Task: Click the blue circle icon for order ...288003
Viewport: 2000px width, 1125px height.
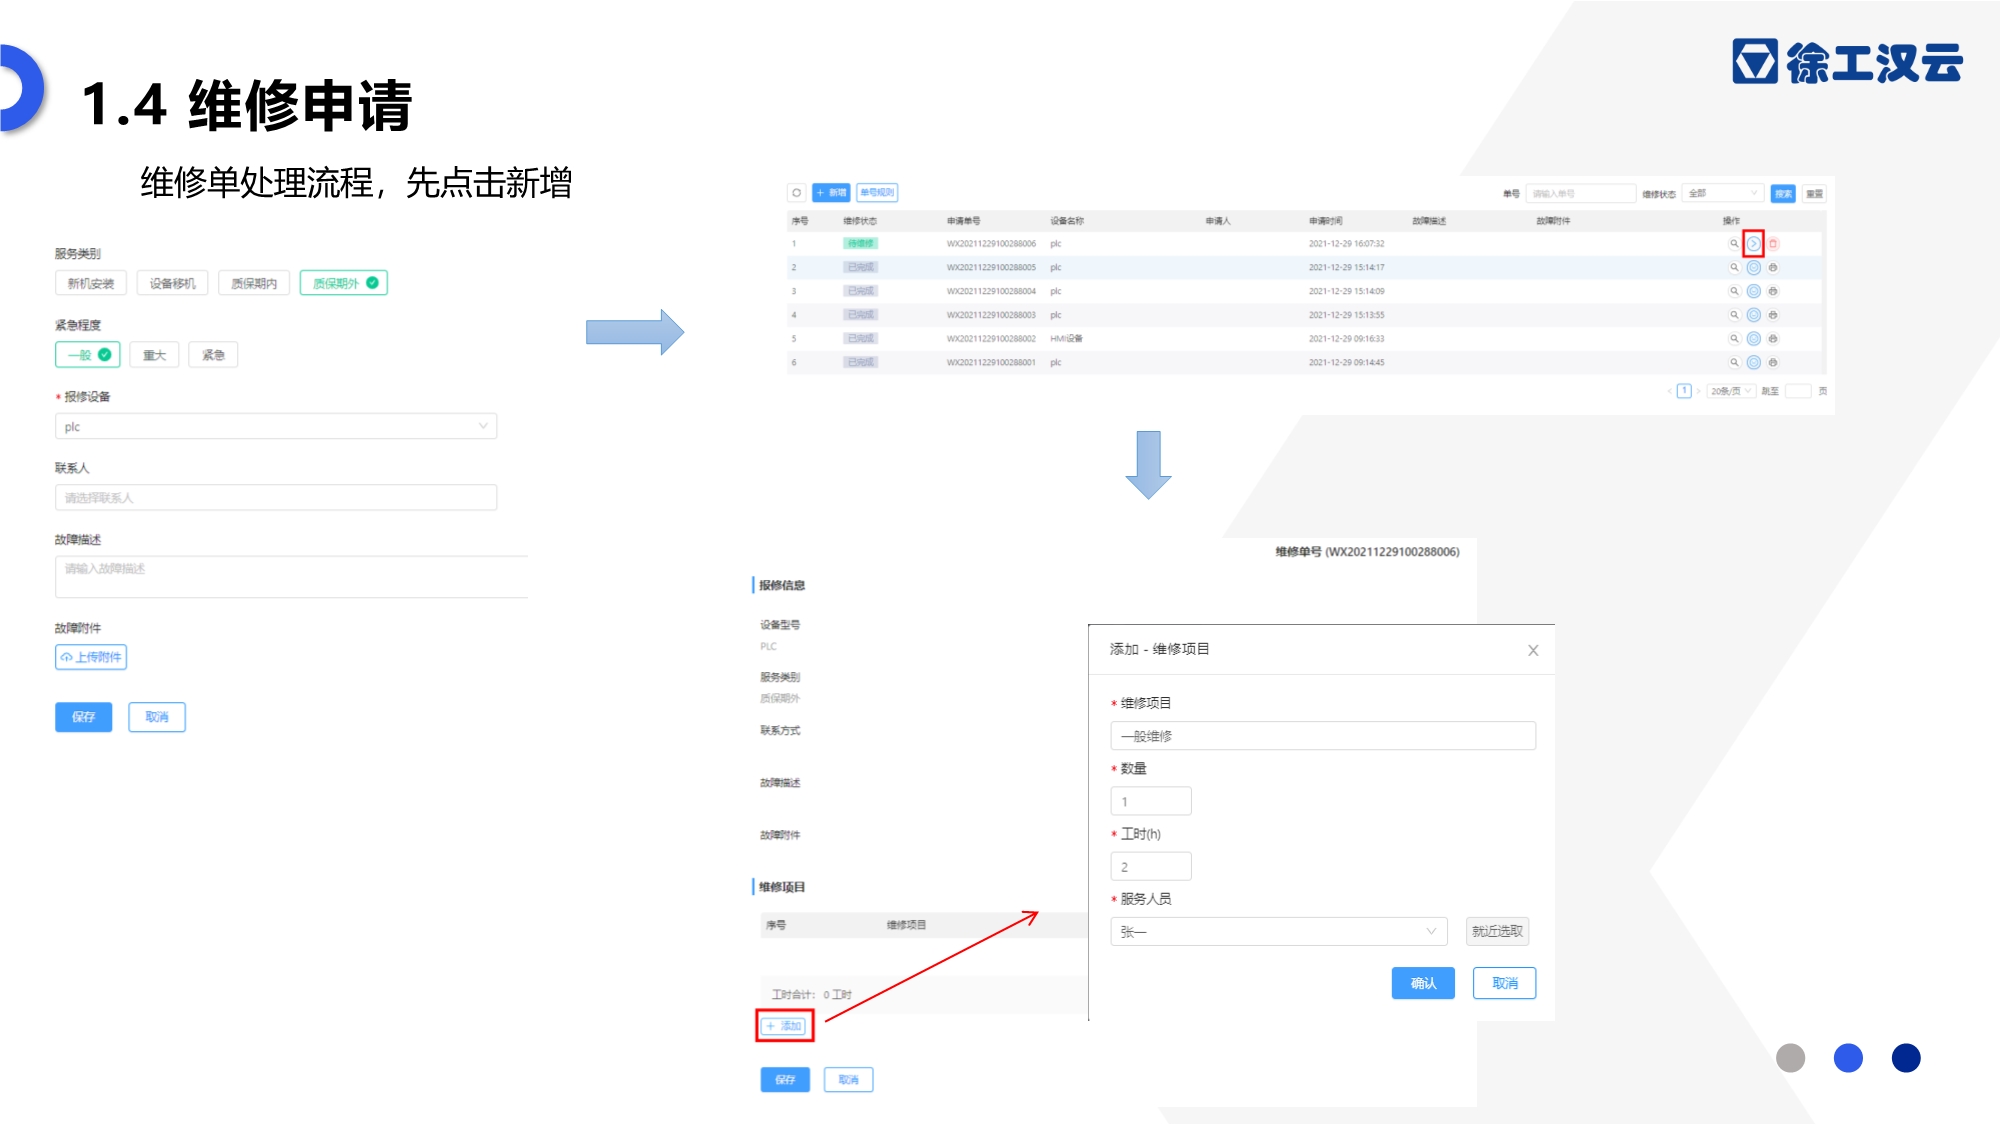Action: pyautogui.click(x=1753, y=315)
